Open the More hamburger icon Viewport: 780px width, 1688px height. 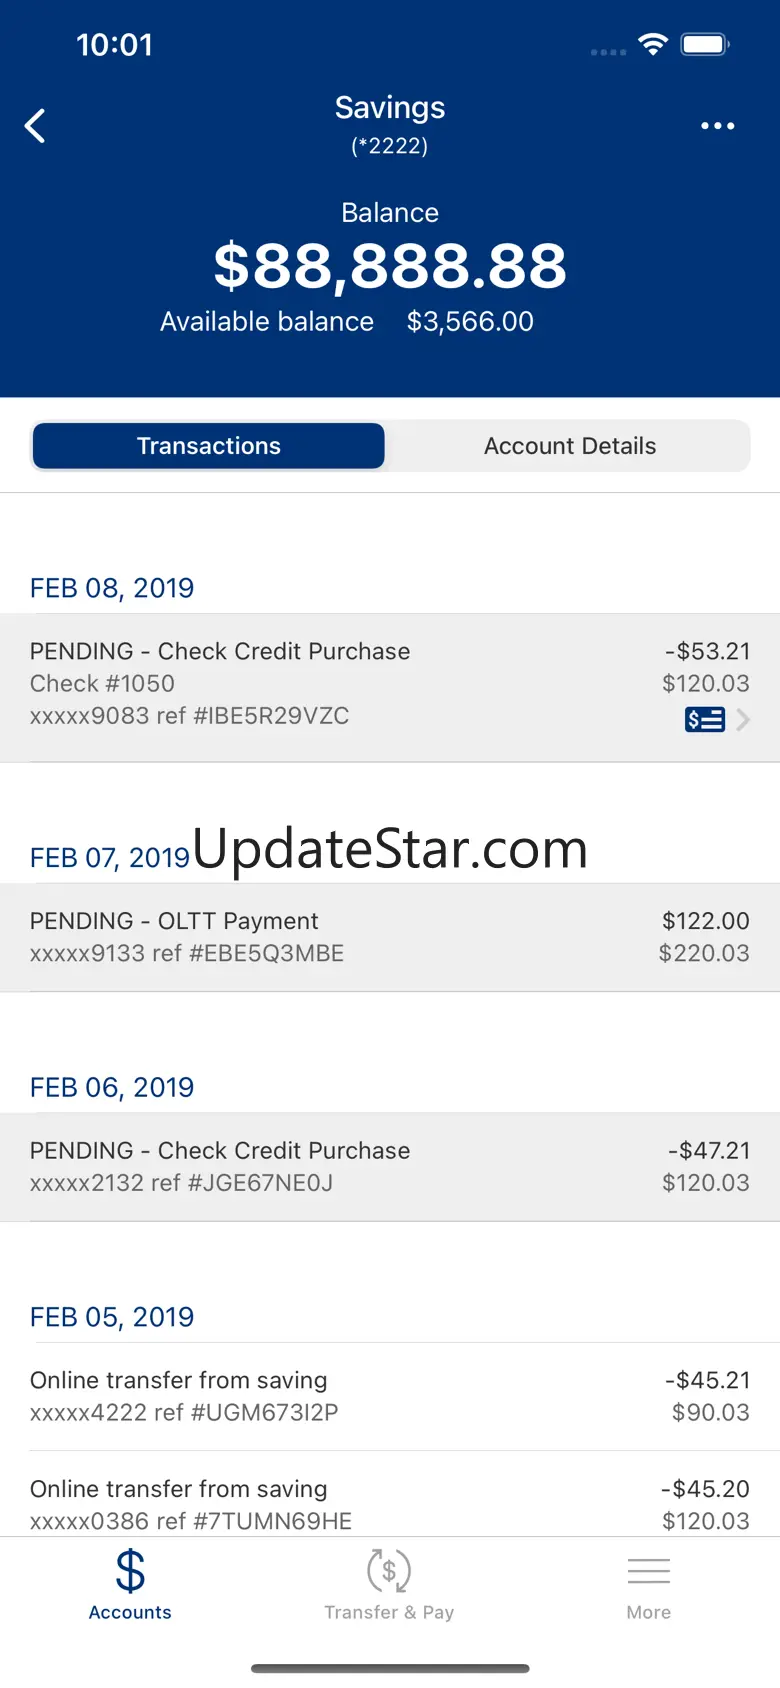click(x=648, y=1571)
